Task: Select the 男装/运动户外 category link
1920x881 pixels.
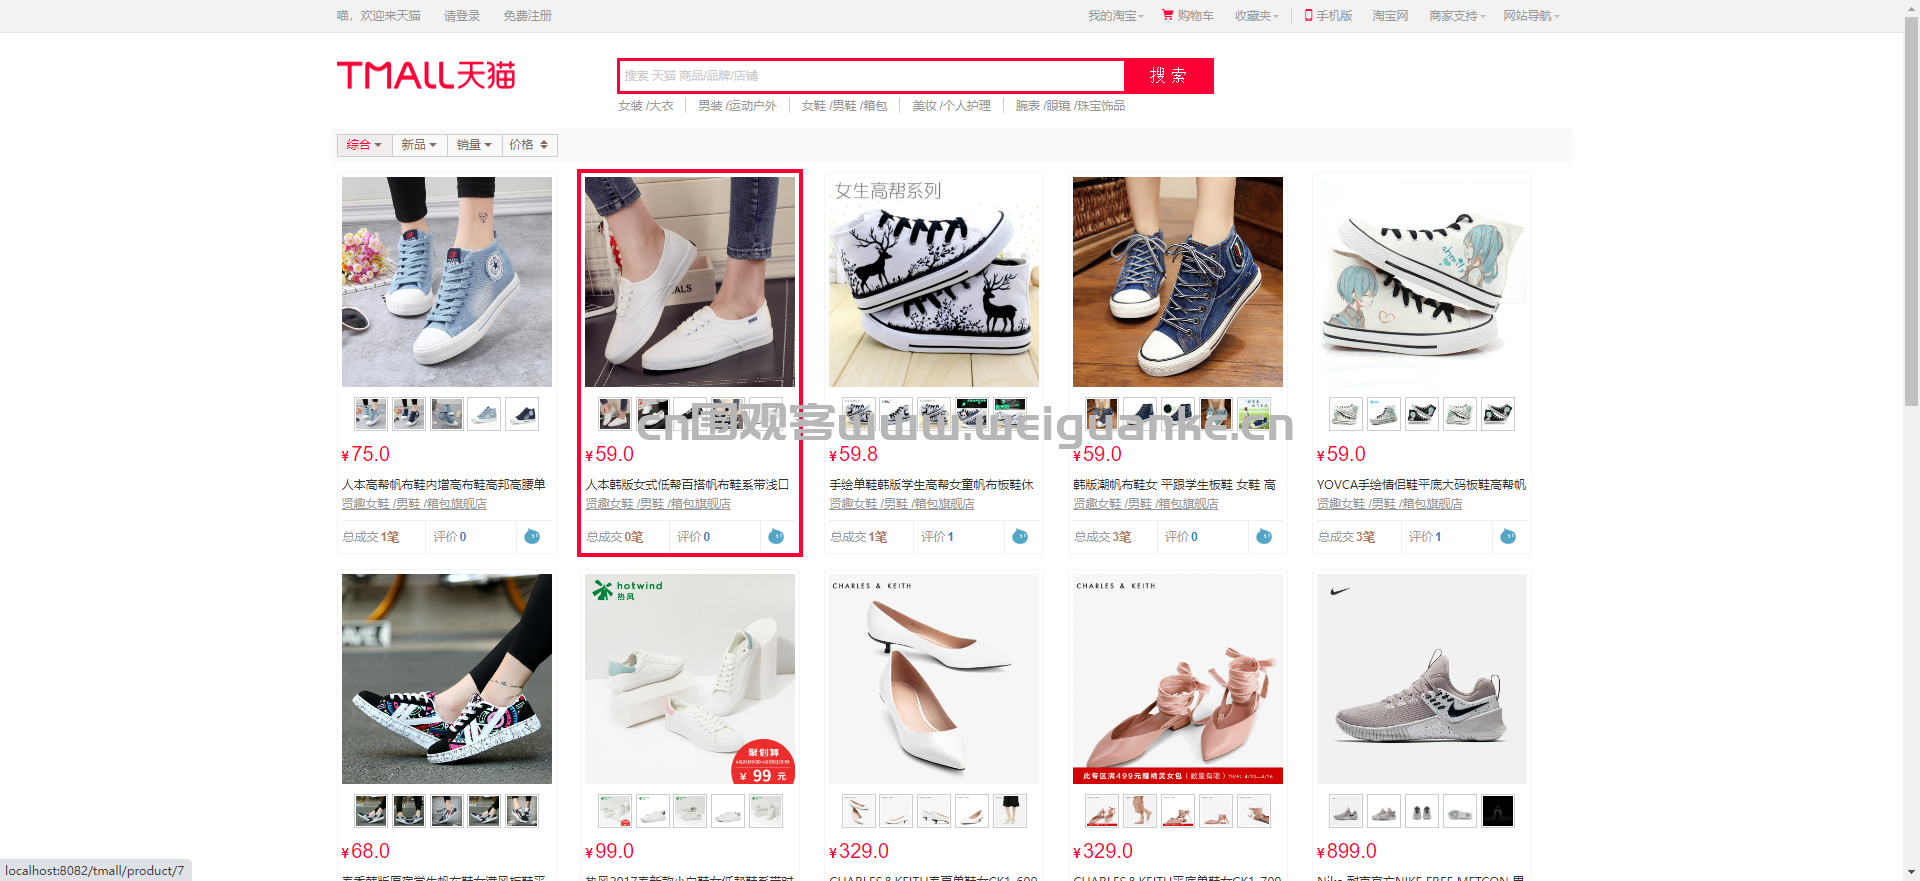Action: pos(737,106)
